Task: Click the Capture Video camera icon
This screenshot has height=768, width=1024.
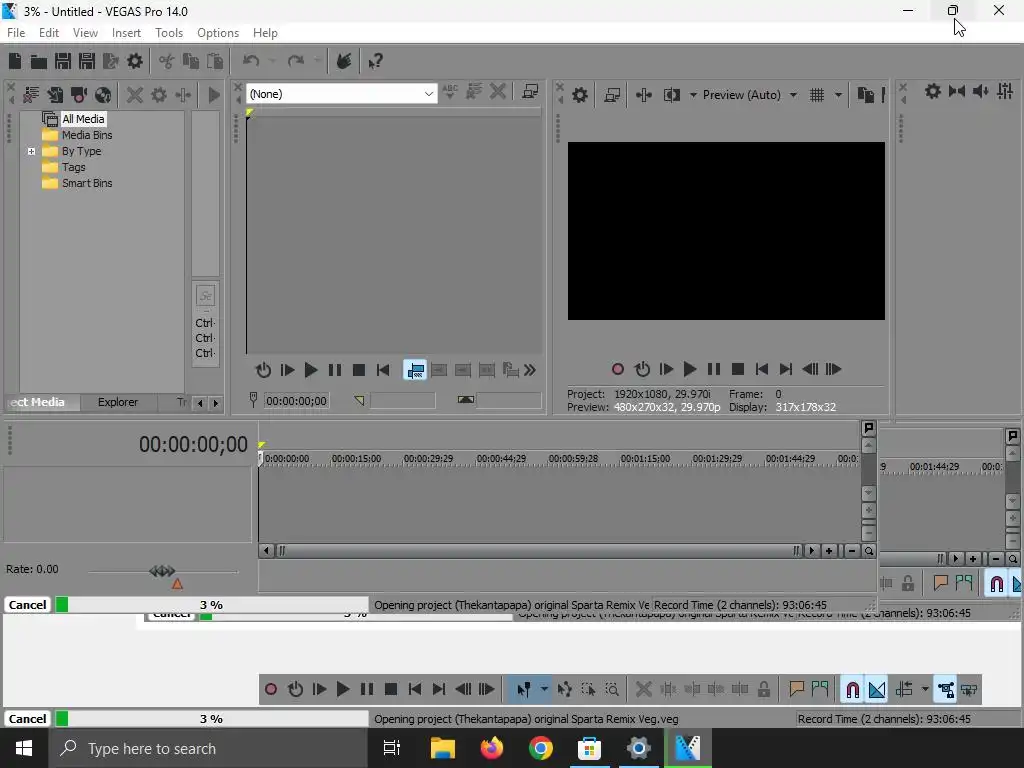Action: 79,95
